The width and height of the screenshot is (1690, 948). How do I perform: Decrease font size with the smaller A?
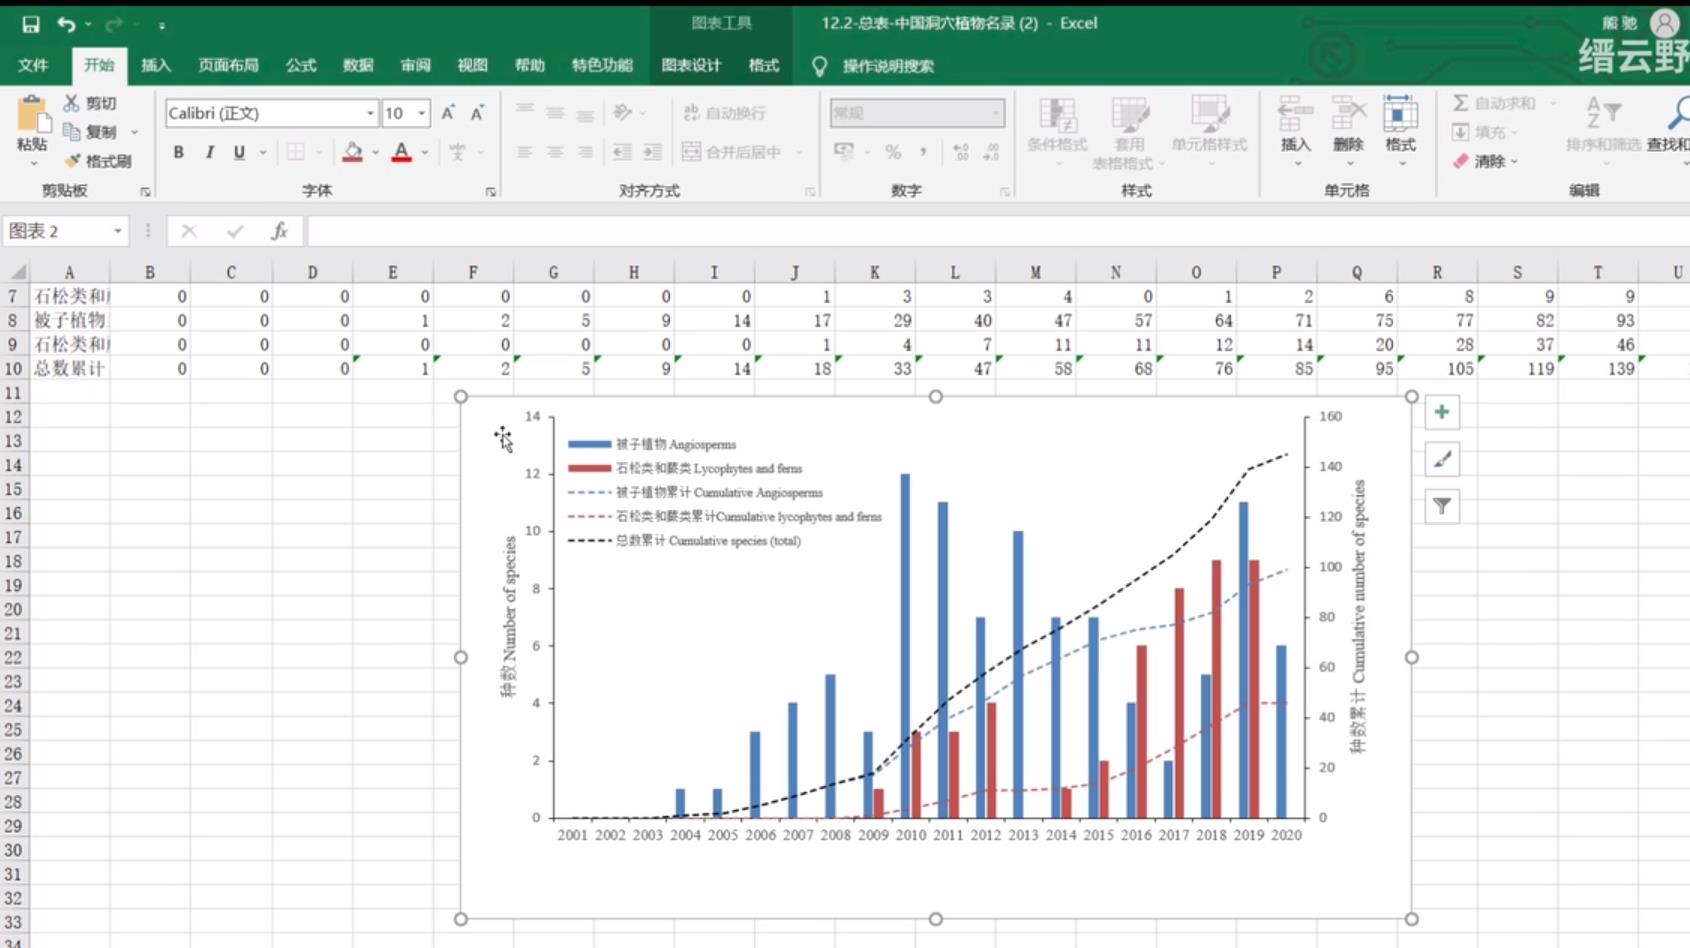tap(477, 113)
